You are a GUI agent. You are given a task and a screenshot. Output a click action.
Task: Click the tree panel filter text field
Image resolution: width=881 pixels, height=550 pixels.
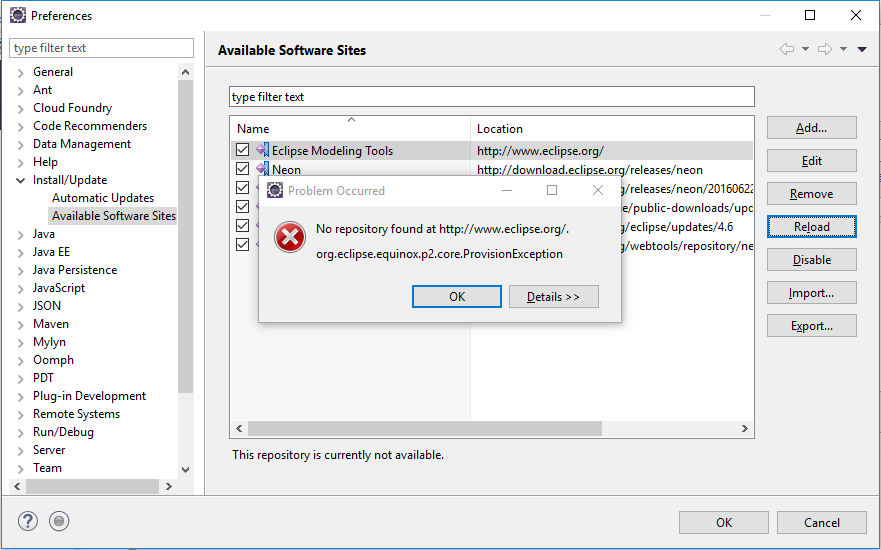coord(102,48)
